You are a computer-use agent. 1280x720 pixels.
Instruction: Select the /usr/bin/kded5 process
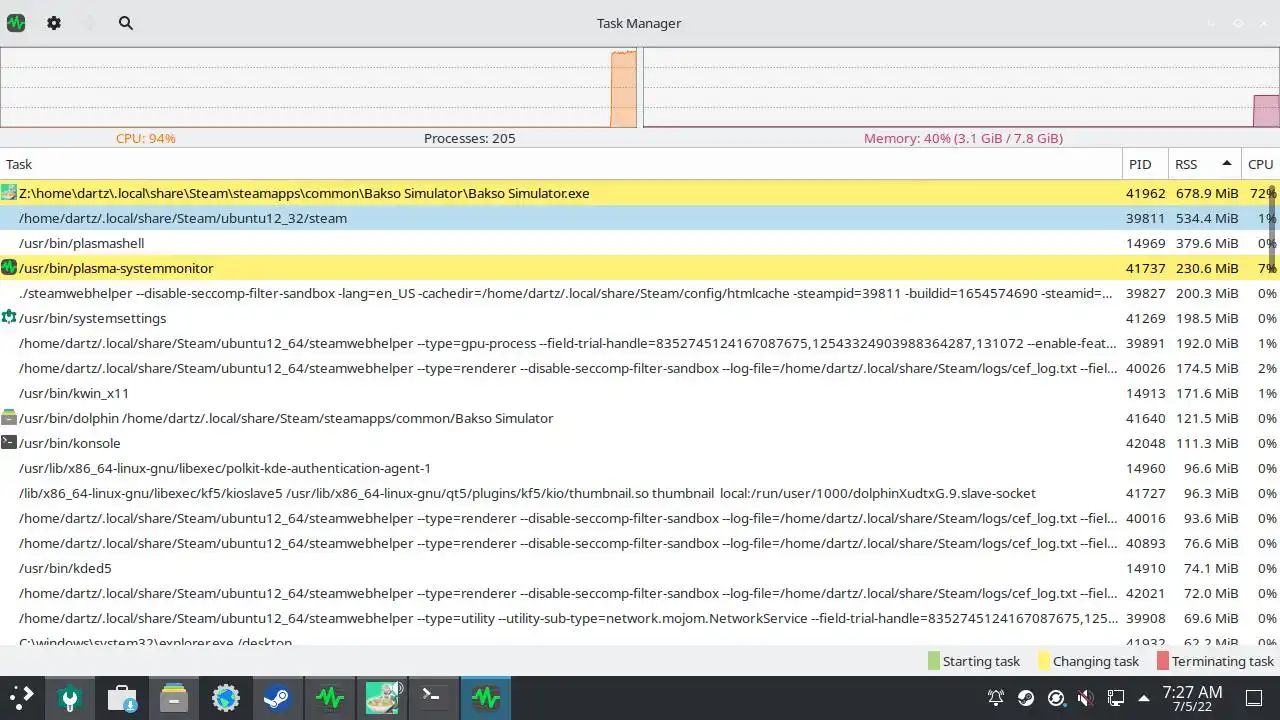[640, 568]
